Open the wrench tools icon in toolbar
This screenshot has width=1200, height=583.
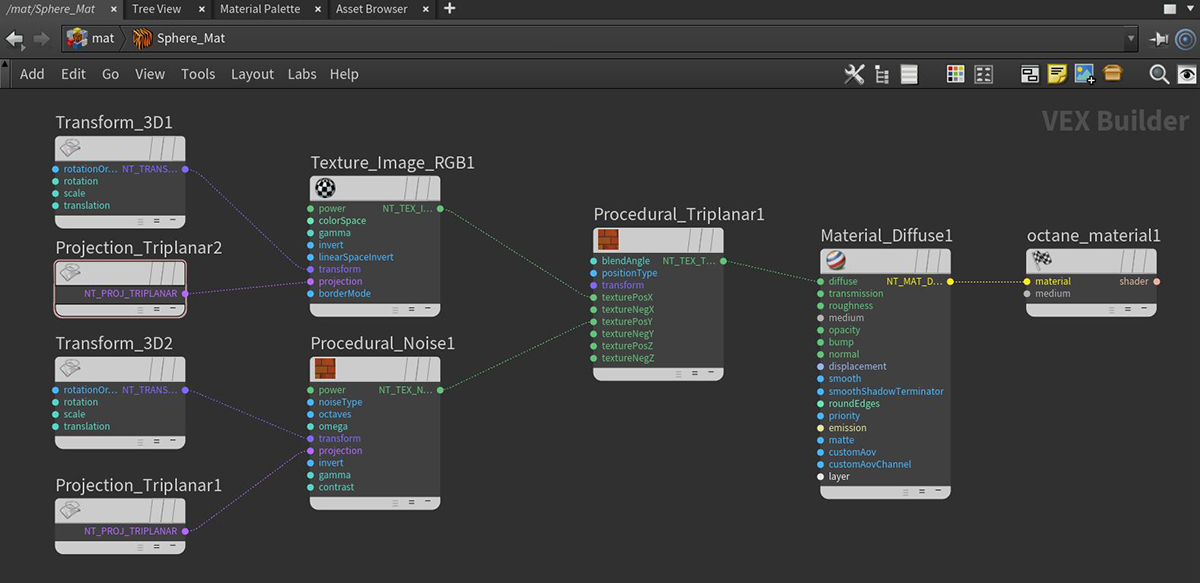click(x=853, y=74)
